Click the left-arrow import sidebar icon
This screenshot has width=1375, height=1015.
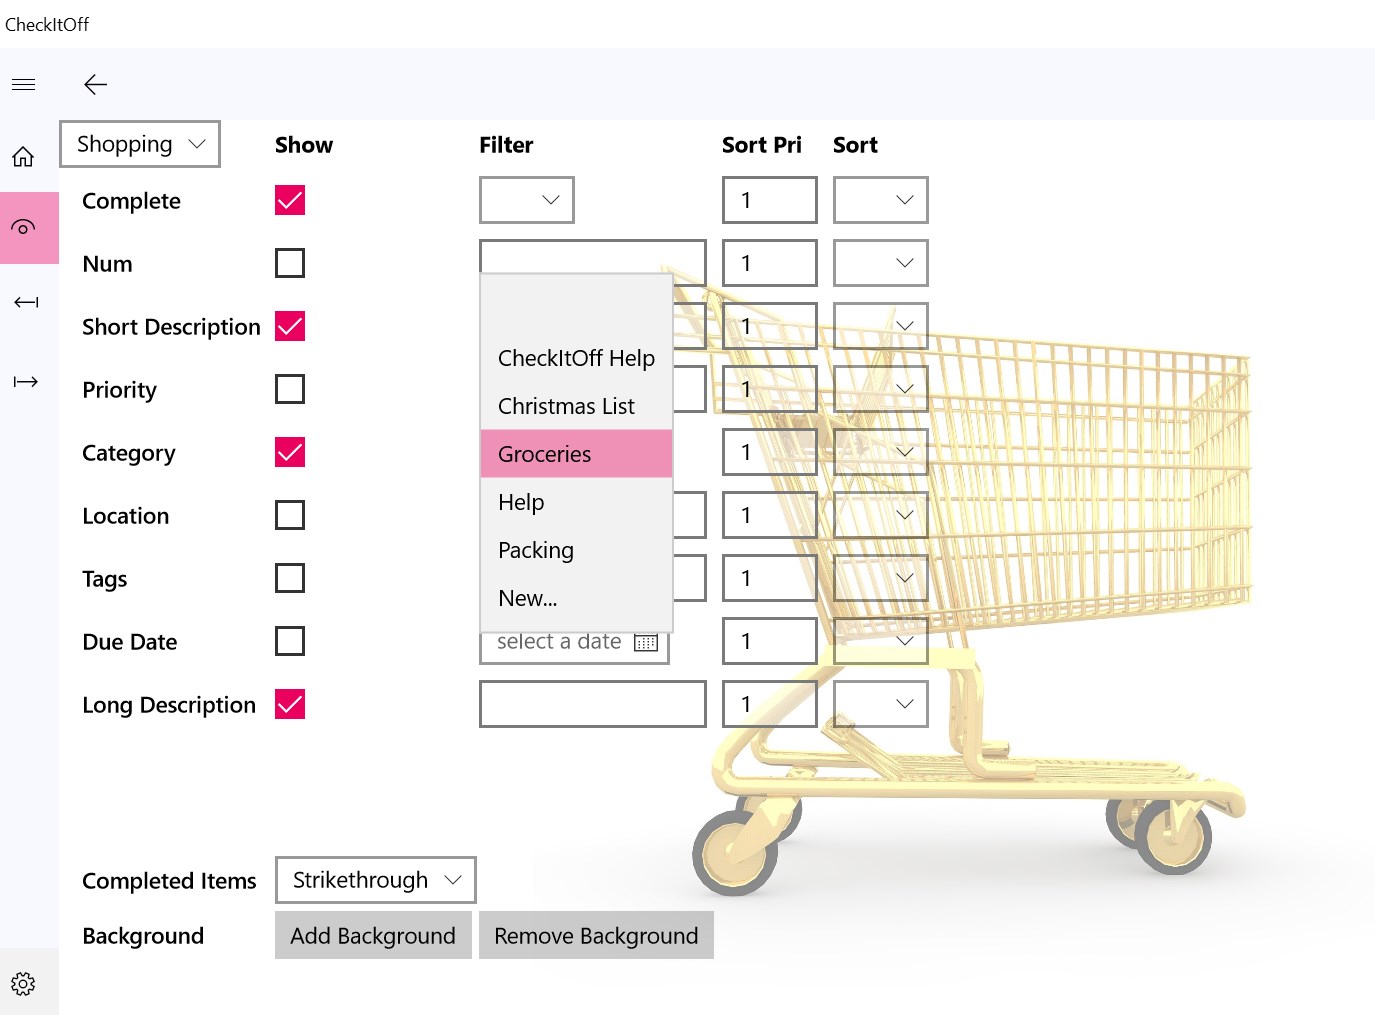point(26,302)
